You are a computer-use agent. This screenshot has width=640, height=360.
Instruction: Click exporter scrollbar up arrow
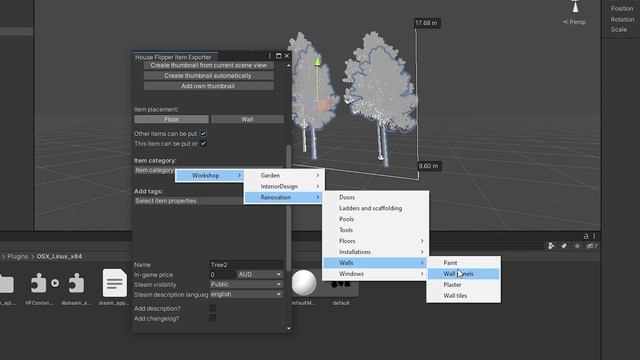[x=289, y=65]
